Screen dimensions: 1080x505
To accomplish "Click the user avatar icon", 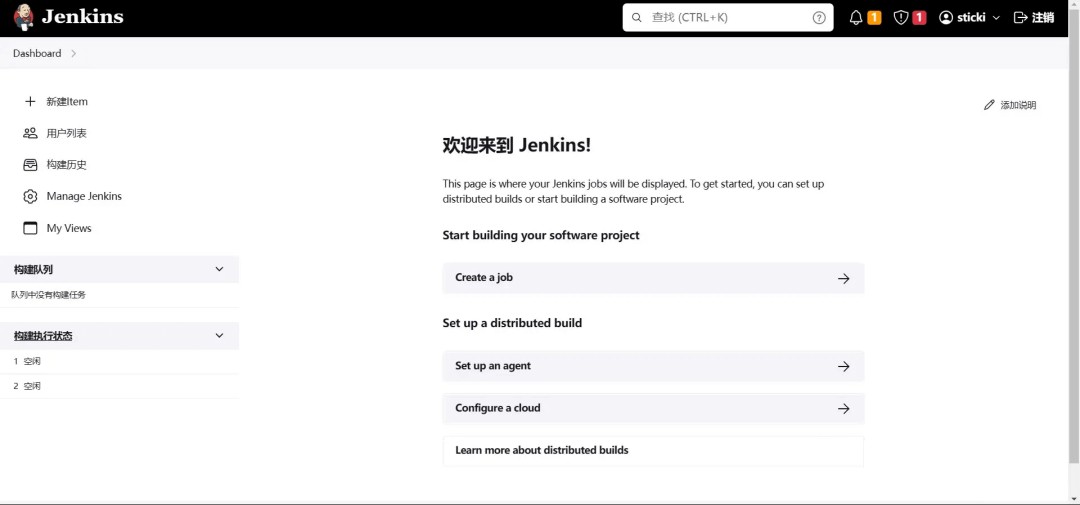I will coord(946,18).
